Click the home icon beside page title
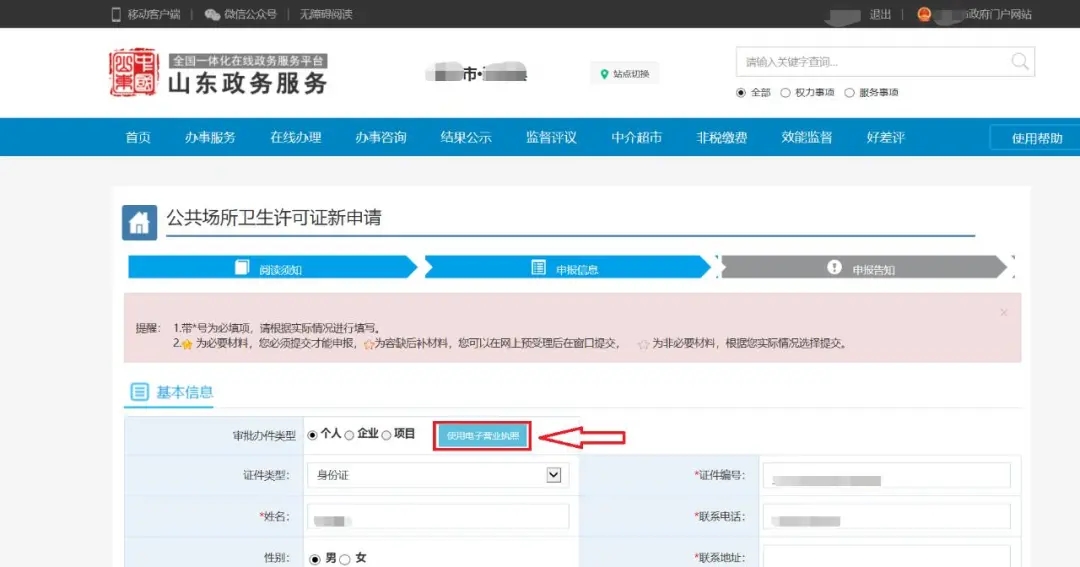The width and height of the screenshot is (1080, 567). (139, 222)
